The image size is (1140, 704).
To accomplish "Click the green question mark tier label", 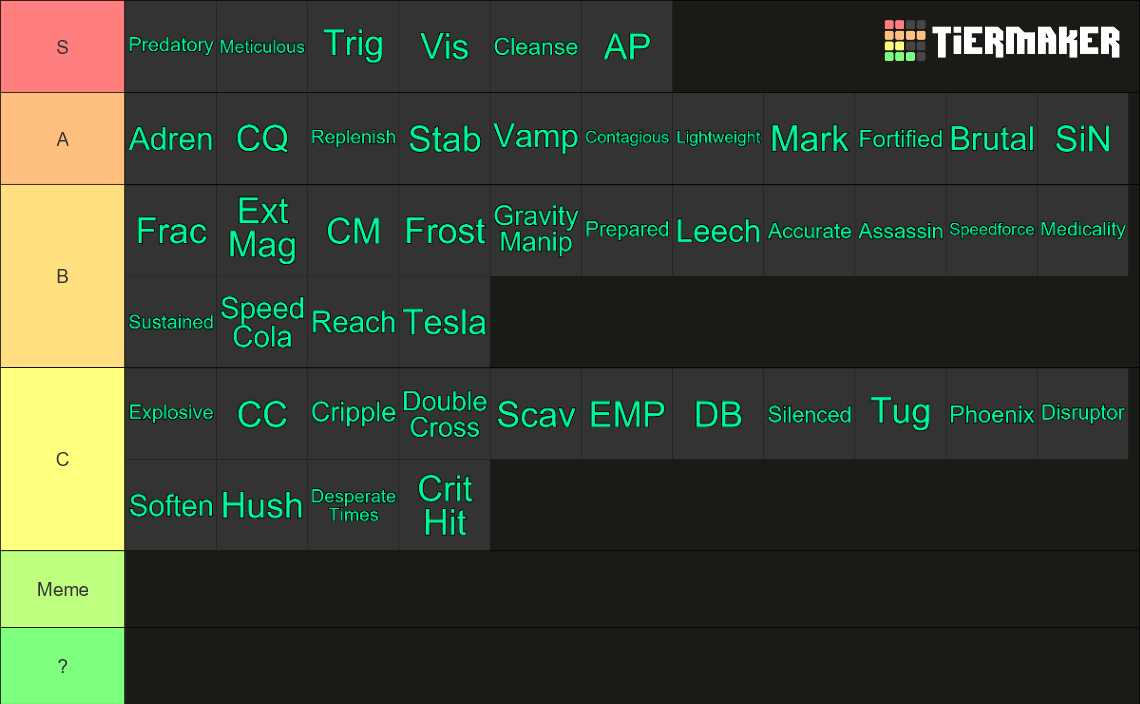I will [63, 666].
